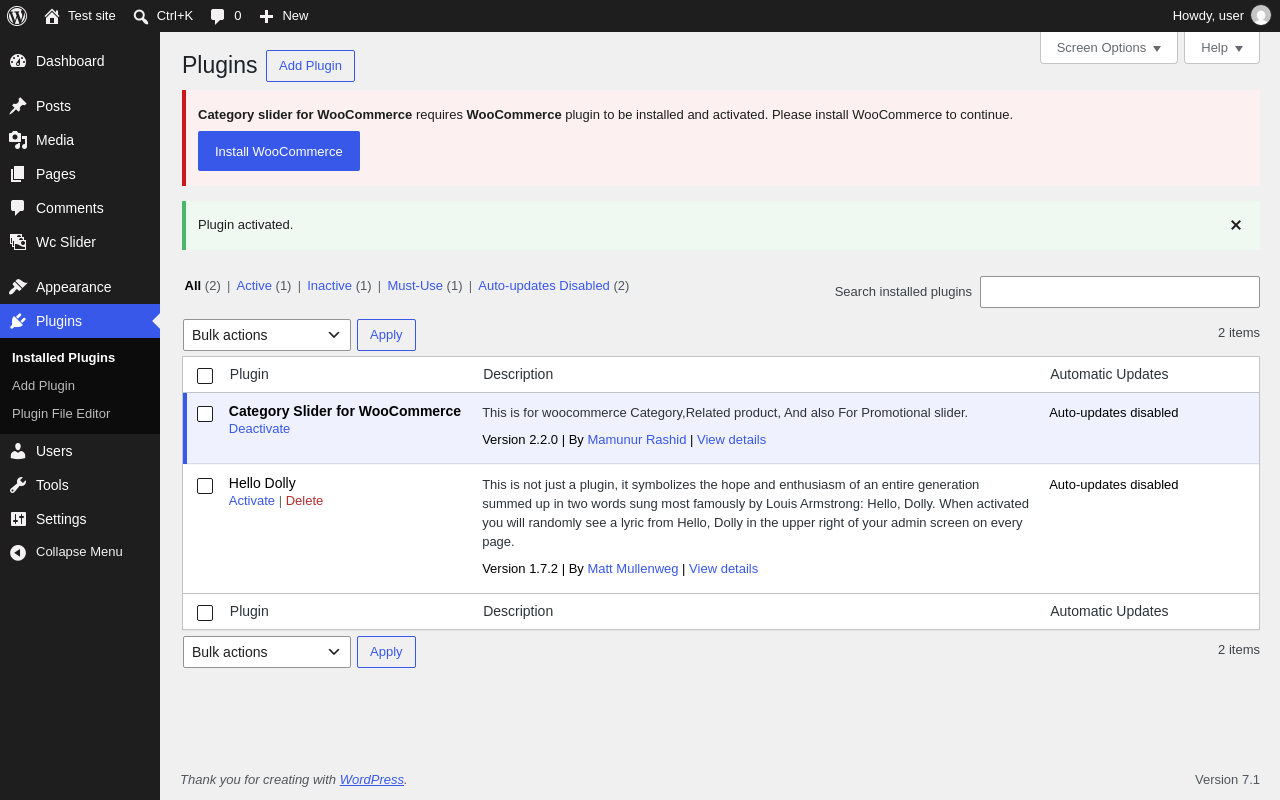The height and width of the screenshot is (800, 1280).
Task: Click the Users person icon
Action: click(18, 451)
